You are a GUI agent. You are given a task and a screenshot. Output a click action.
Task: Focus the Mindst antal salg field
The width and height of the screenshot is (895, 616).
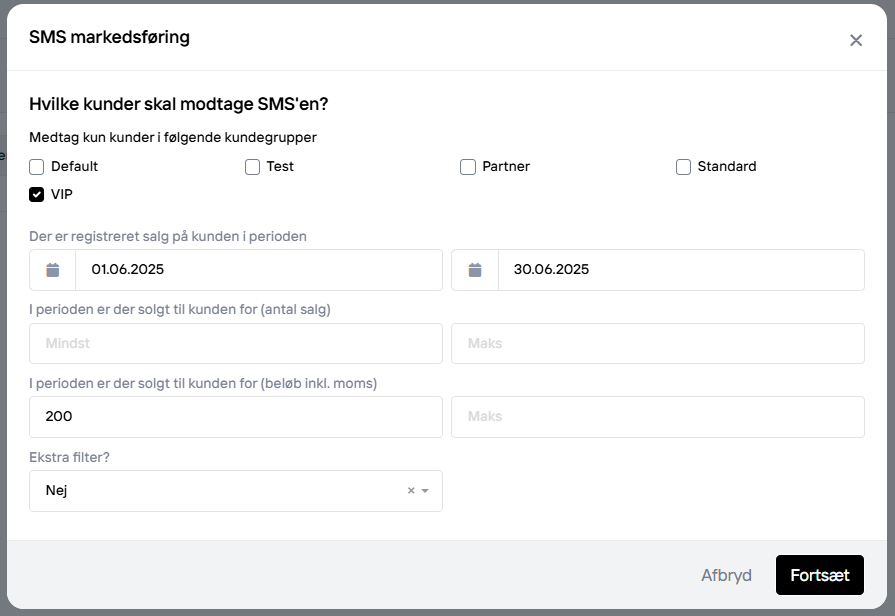(x=236, y=344)
